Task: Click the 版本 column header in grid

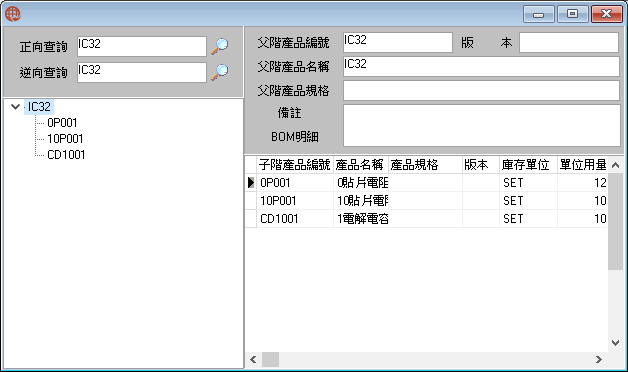Action: click(x=481, y=165)
